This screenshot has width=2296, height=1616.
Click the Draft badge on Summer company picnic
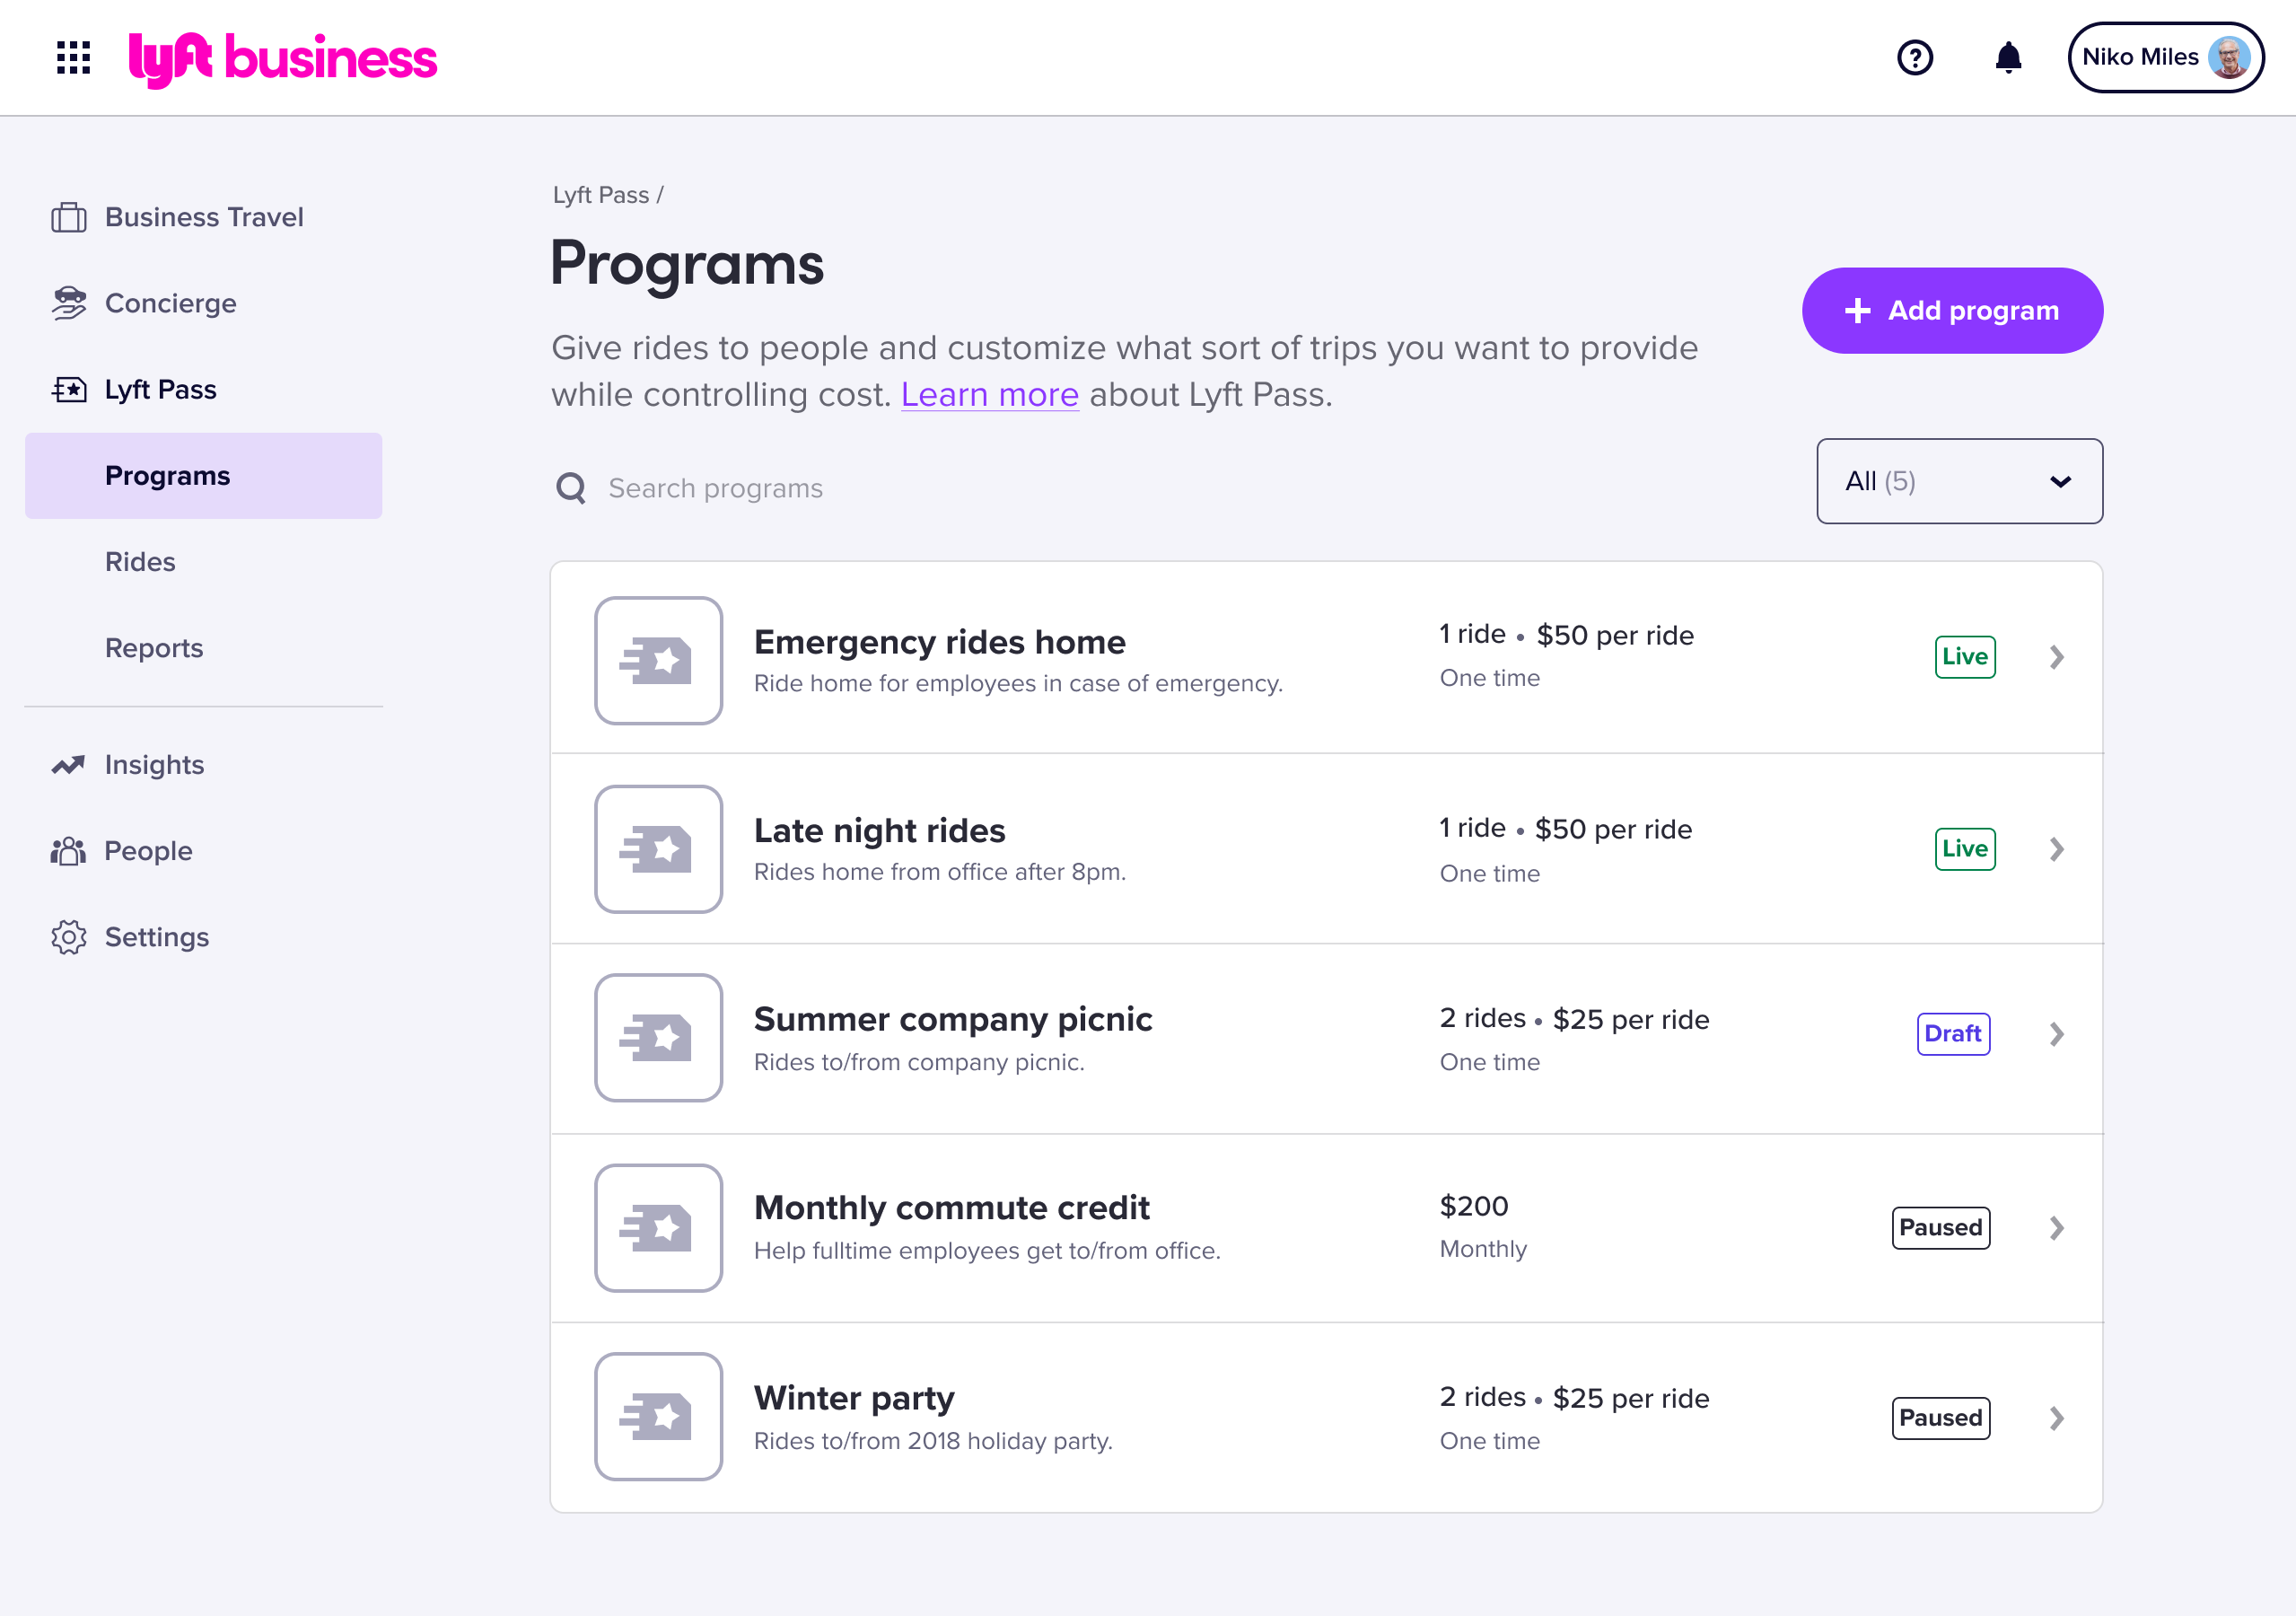1952,1033
